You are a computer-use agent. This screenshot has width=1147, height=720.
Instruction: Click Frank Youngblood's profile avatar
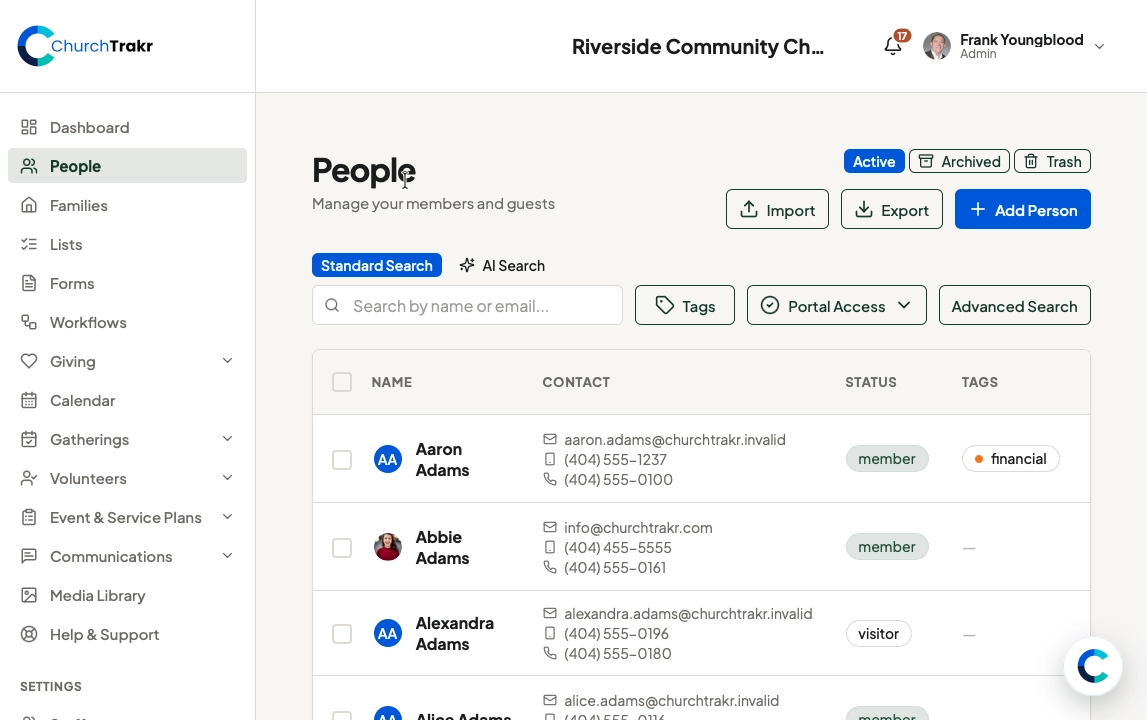[x=936, y=46]
